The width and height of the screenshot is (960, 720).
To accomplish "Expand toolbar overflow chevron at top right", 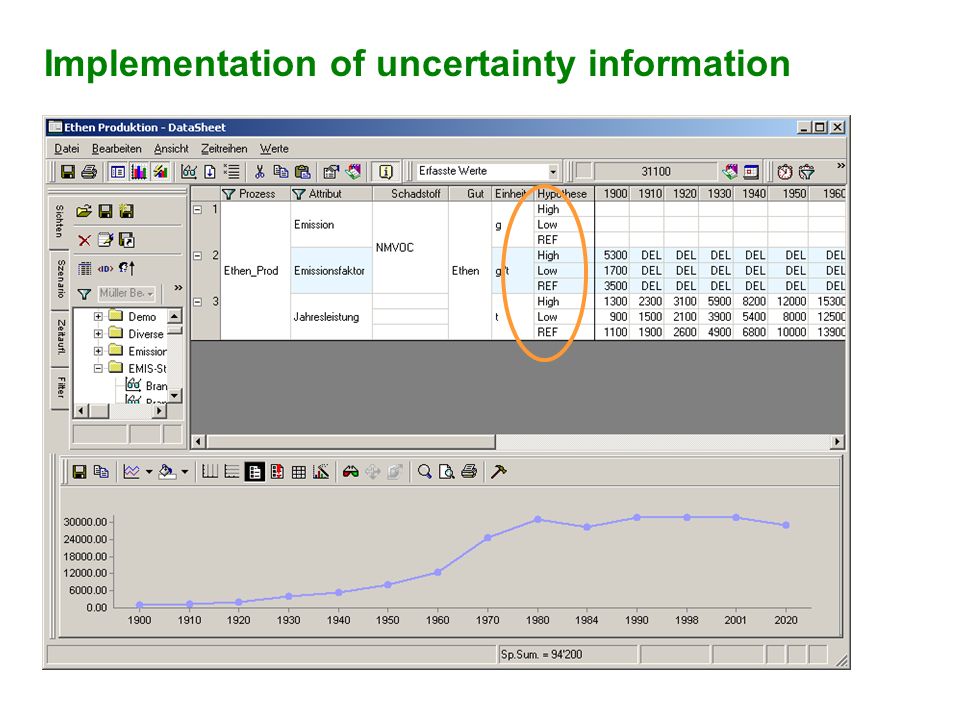I will pos(841,166).
